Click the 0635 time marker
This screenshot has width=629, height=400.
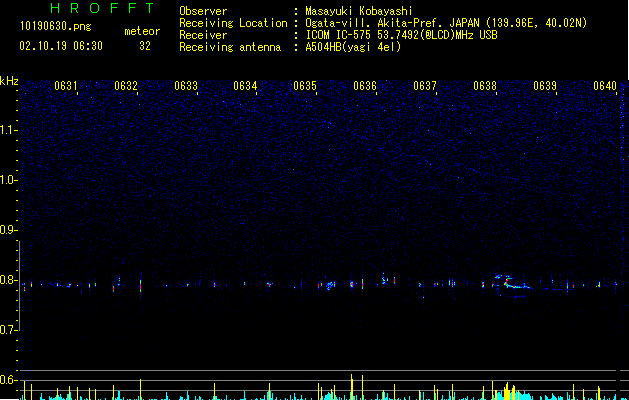pyautogui.click(x=305, y=86)
